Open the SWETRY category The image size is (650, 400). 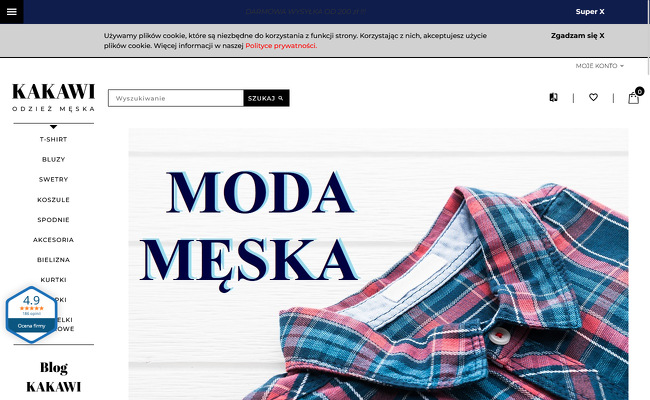[53, 179]
